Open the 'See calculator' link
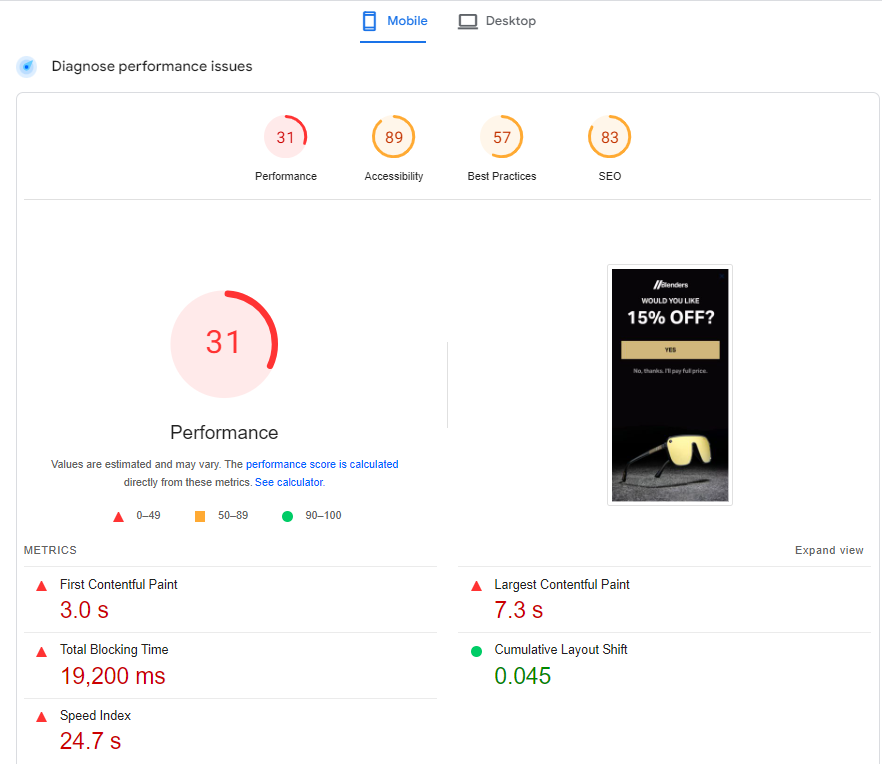This screenshot has width=882, height=764. pyautogui.click(x=289, y=482)
